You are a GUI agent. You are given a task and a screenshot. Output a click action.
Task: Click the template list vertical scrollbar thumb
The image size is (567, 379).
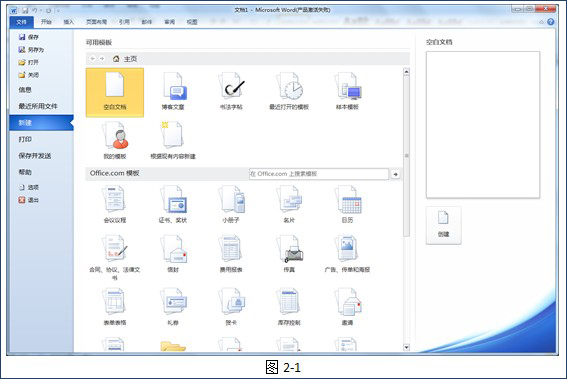point(406,156)
